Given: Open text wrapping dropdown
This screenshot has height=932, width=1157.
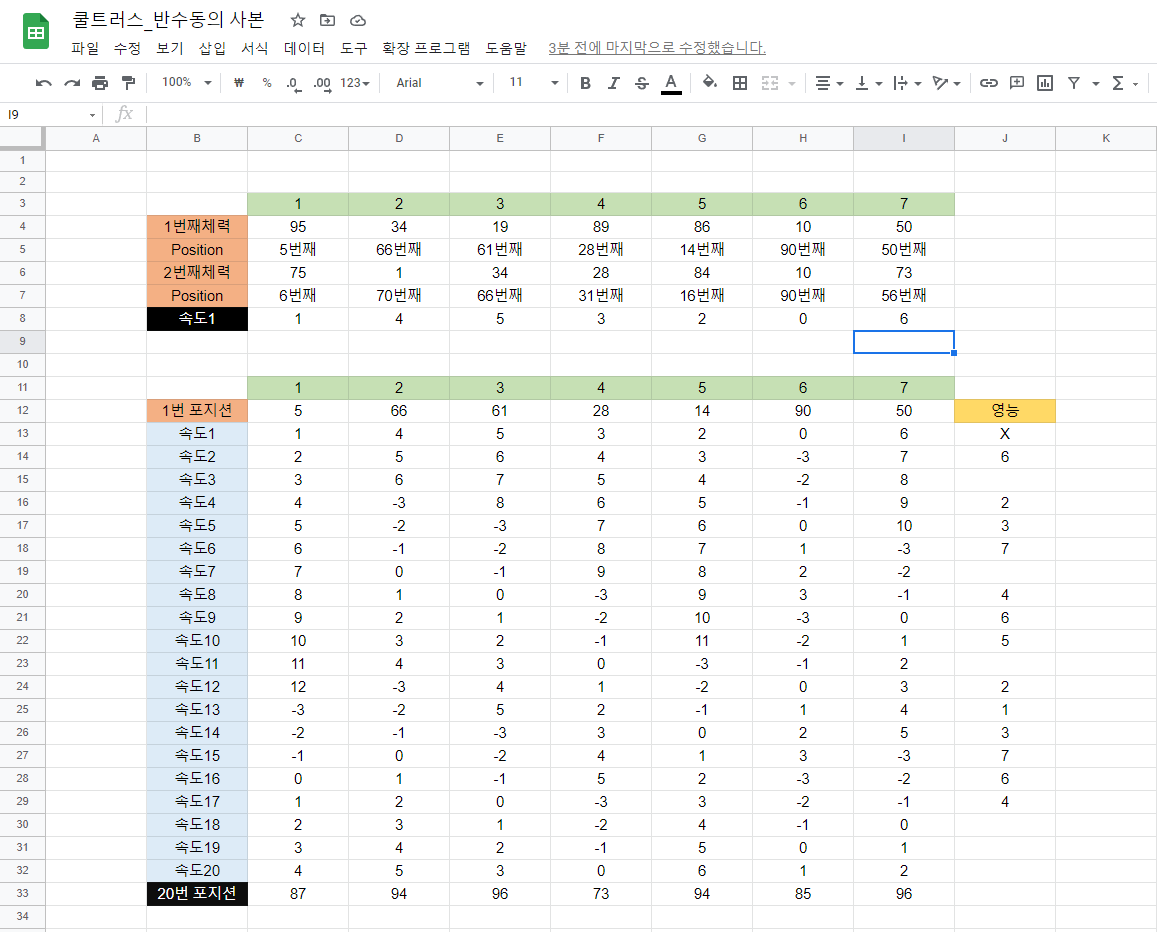Looking at the screenshot, I should coord(907,83).
